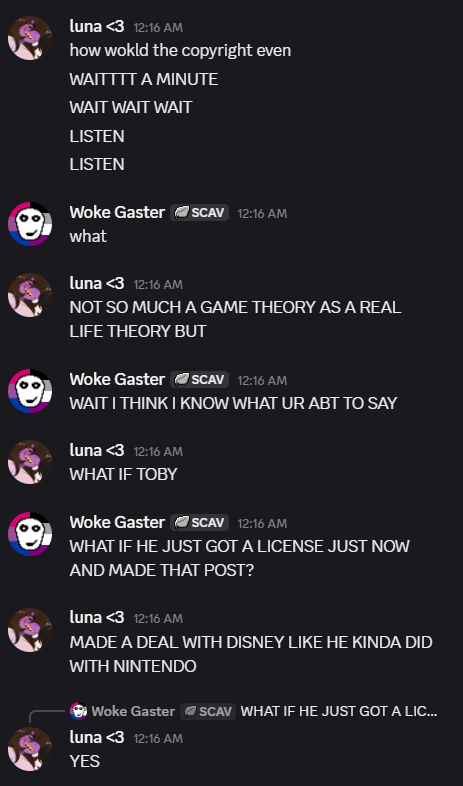The image size is (463, 786).
Task: Click luna avatar beside 'MADE A DEAL WITH DISNEY'
Action: point(30,630)
